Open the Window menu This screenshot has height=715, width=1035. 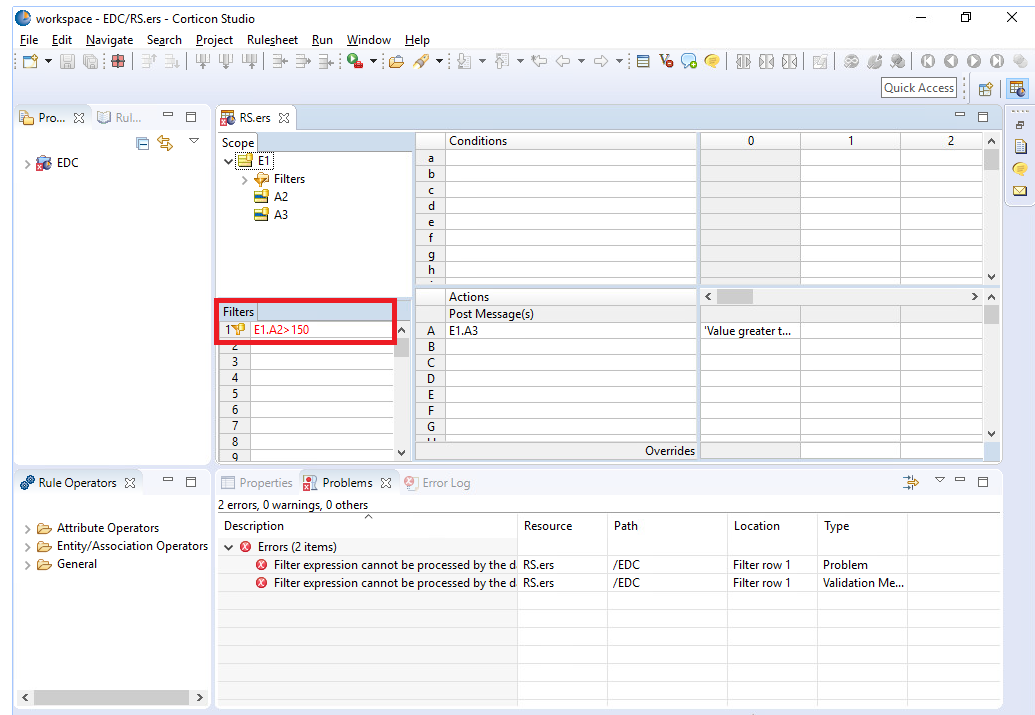point(368,40)
